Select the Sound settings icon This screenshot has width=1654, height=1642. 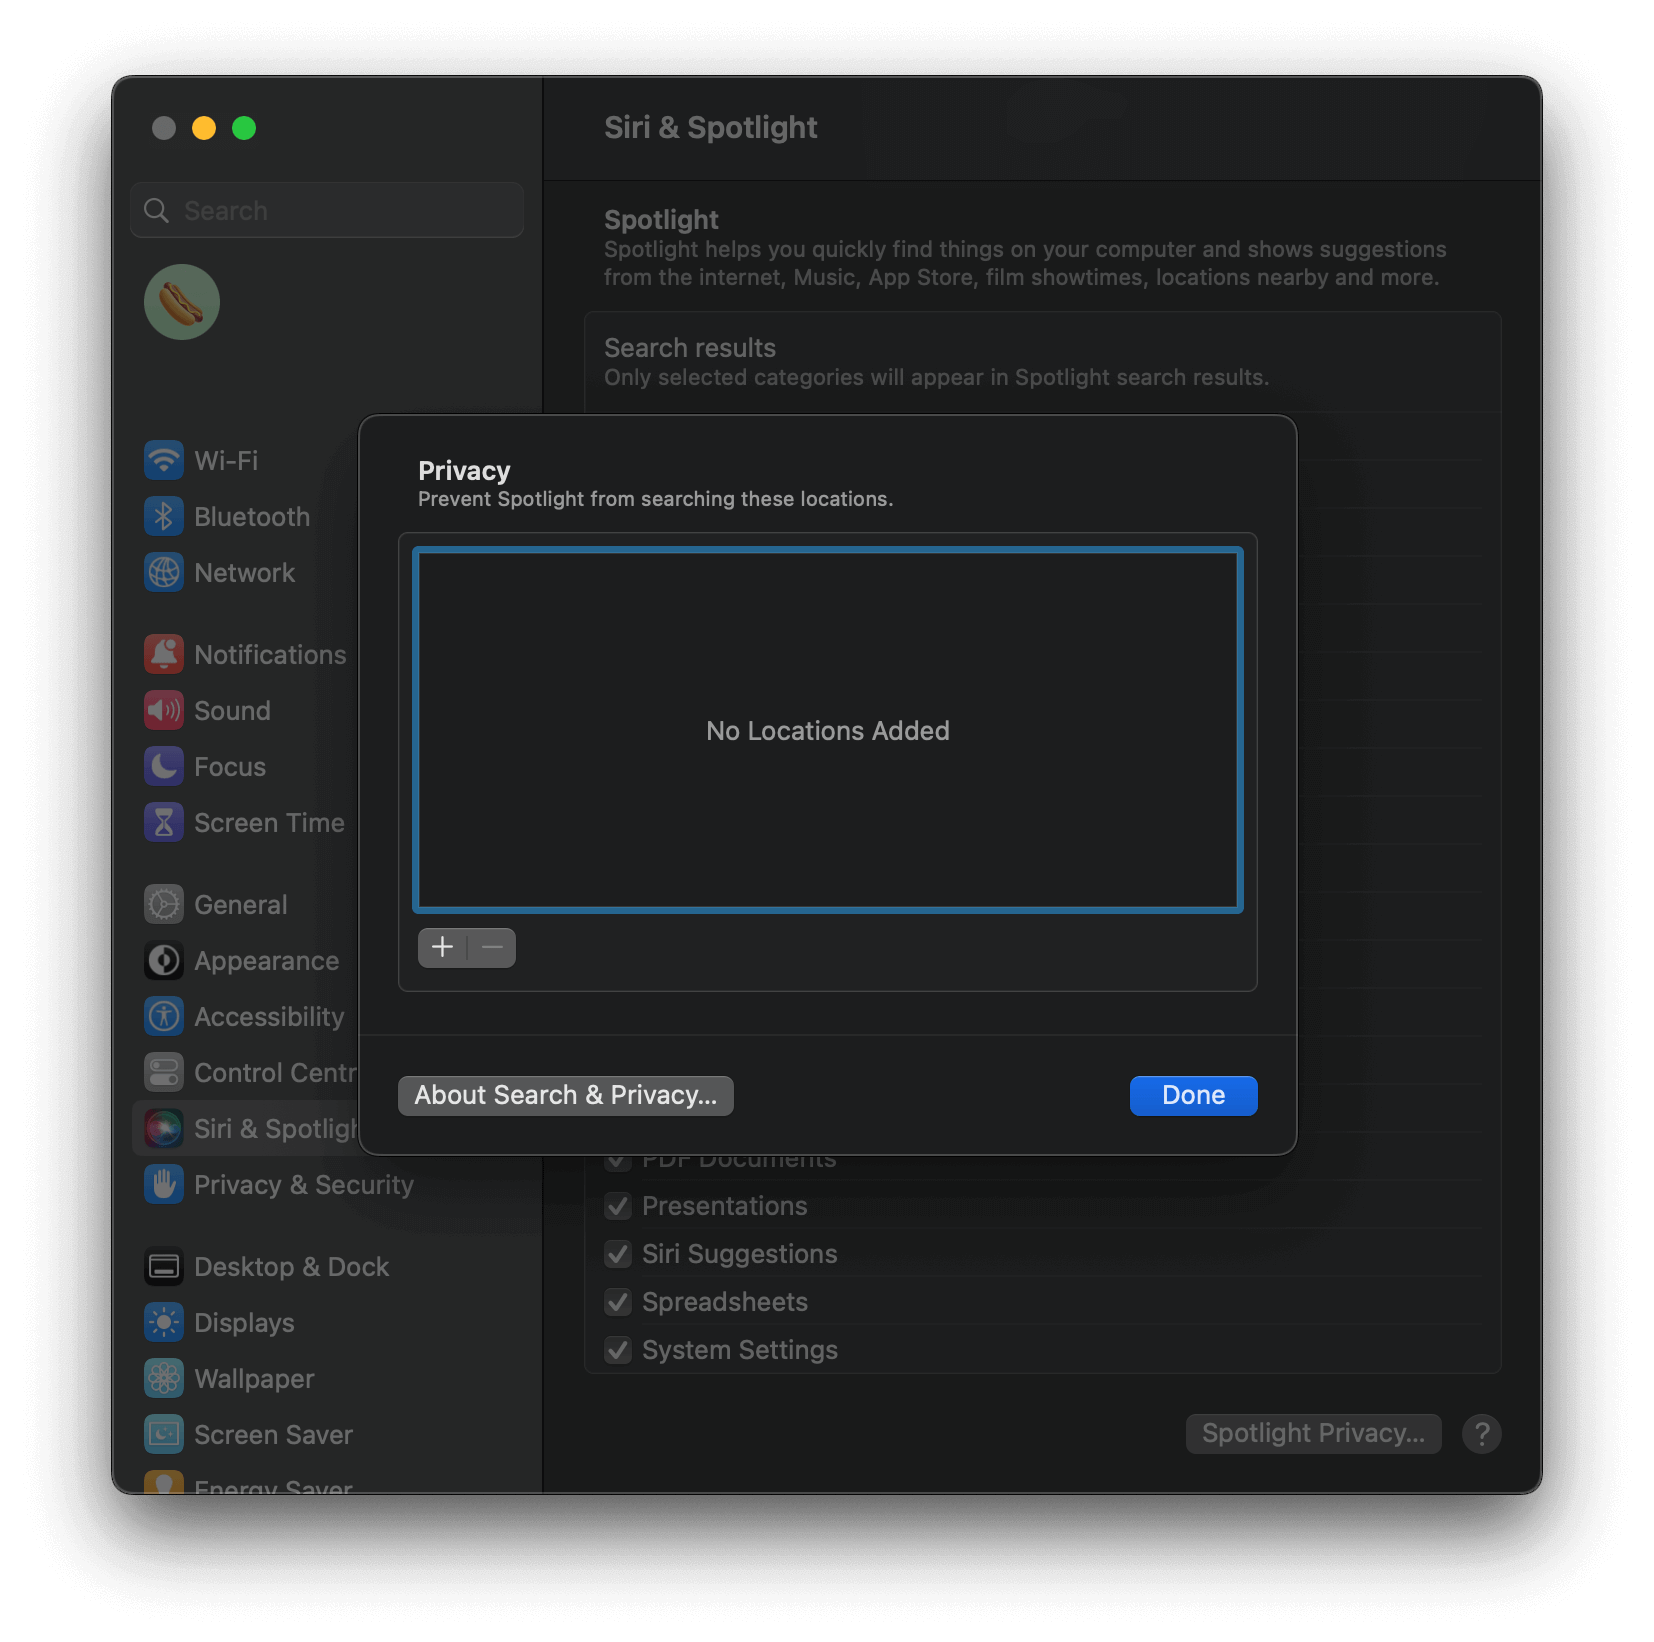163,710
